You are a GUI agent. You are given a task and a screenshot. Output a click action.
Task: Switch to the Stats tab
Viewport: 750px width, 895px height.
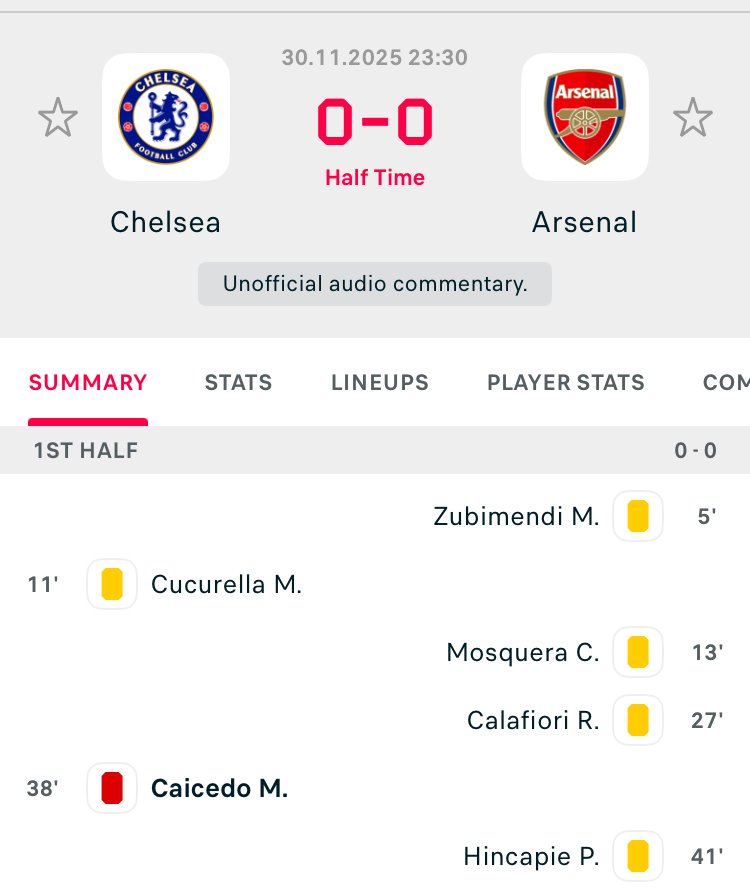point(238,382)
